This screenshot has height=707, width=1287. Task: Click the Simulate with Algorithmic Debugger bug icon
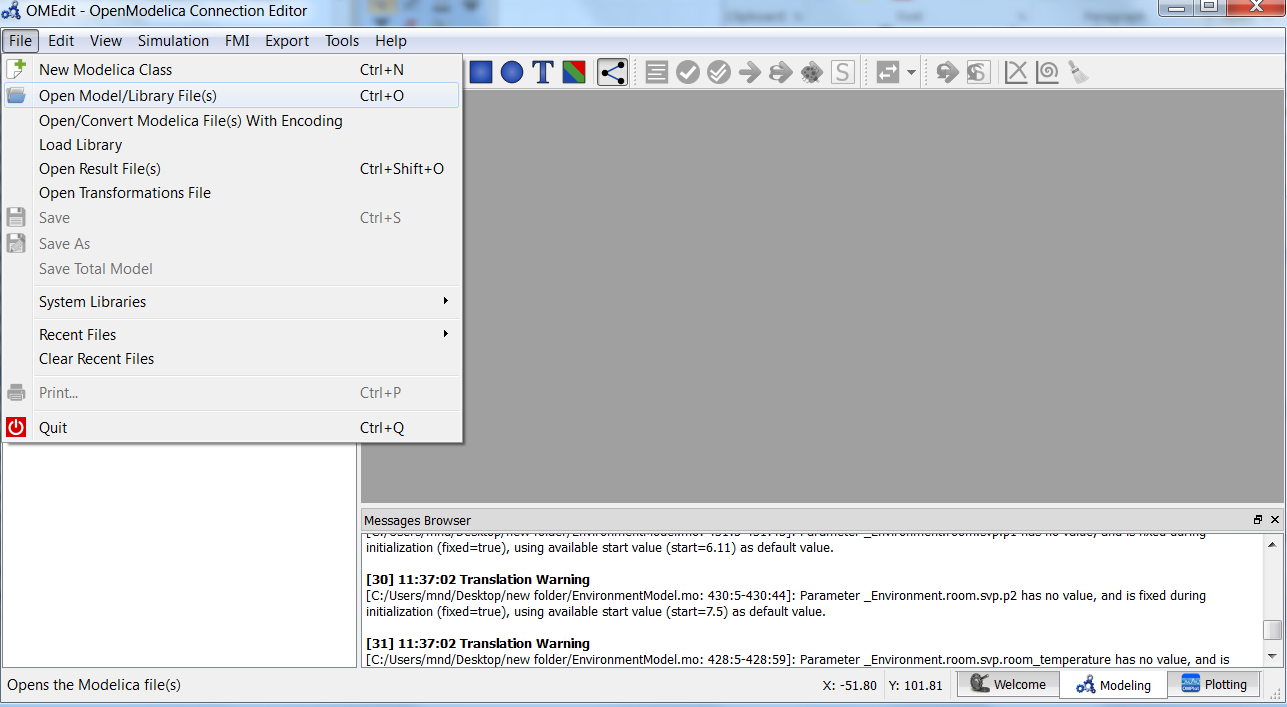[811, 72]
